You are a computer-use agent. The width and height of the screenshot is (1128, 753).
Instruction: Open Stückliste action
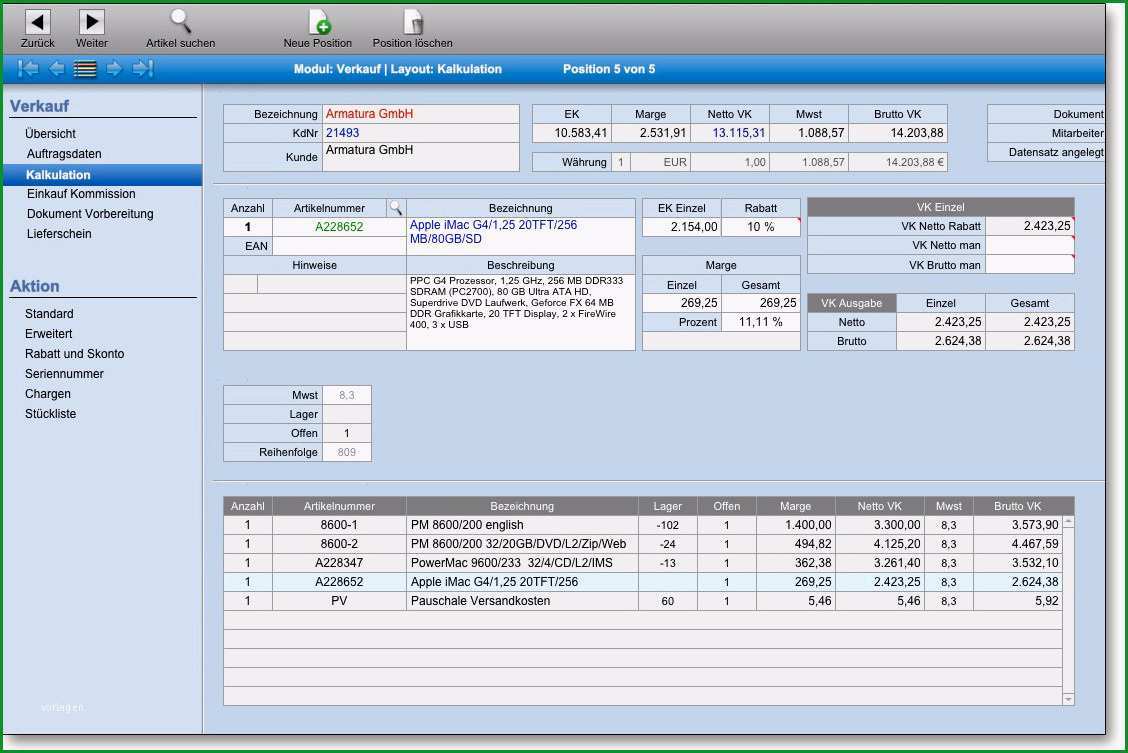point(50,414)
